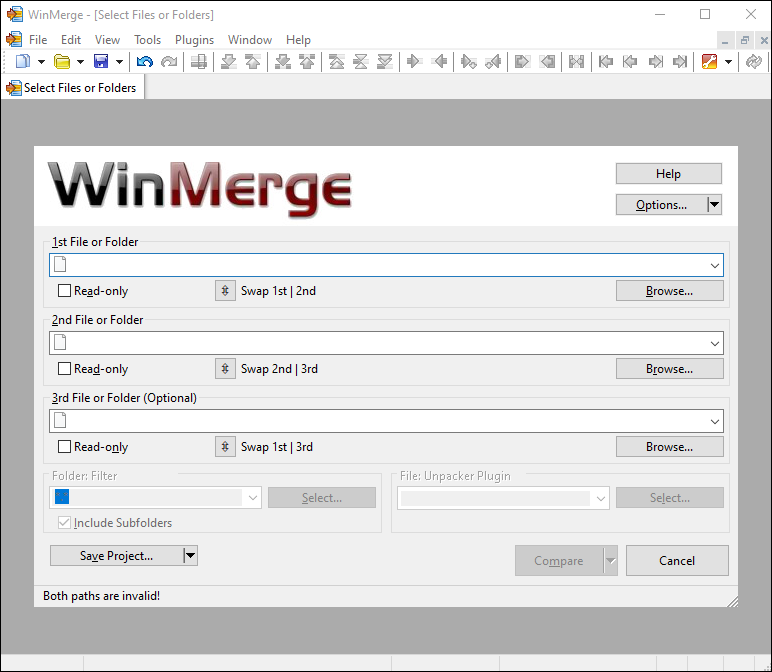The width and height of the screenshot is (772, 672).
Task: Open the Compare button dropdown arrow
Action: pyautogui.click(x=611, y=560)
